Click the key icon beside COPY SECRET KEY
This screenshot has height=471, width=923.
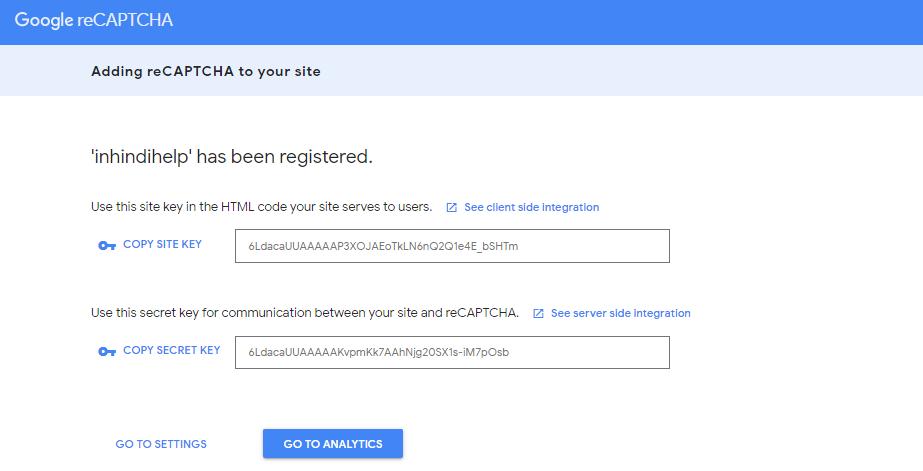pyautogui.click(x=107, y=351)
